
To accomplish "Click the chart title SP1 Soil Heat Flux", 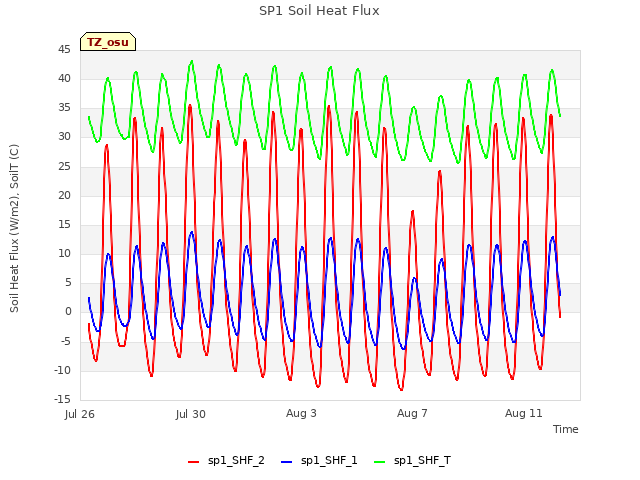I will pyautogui.click(x=319, y=11).
